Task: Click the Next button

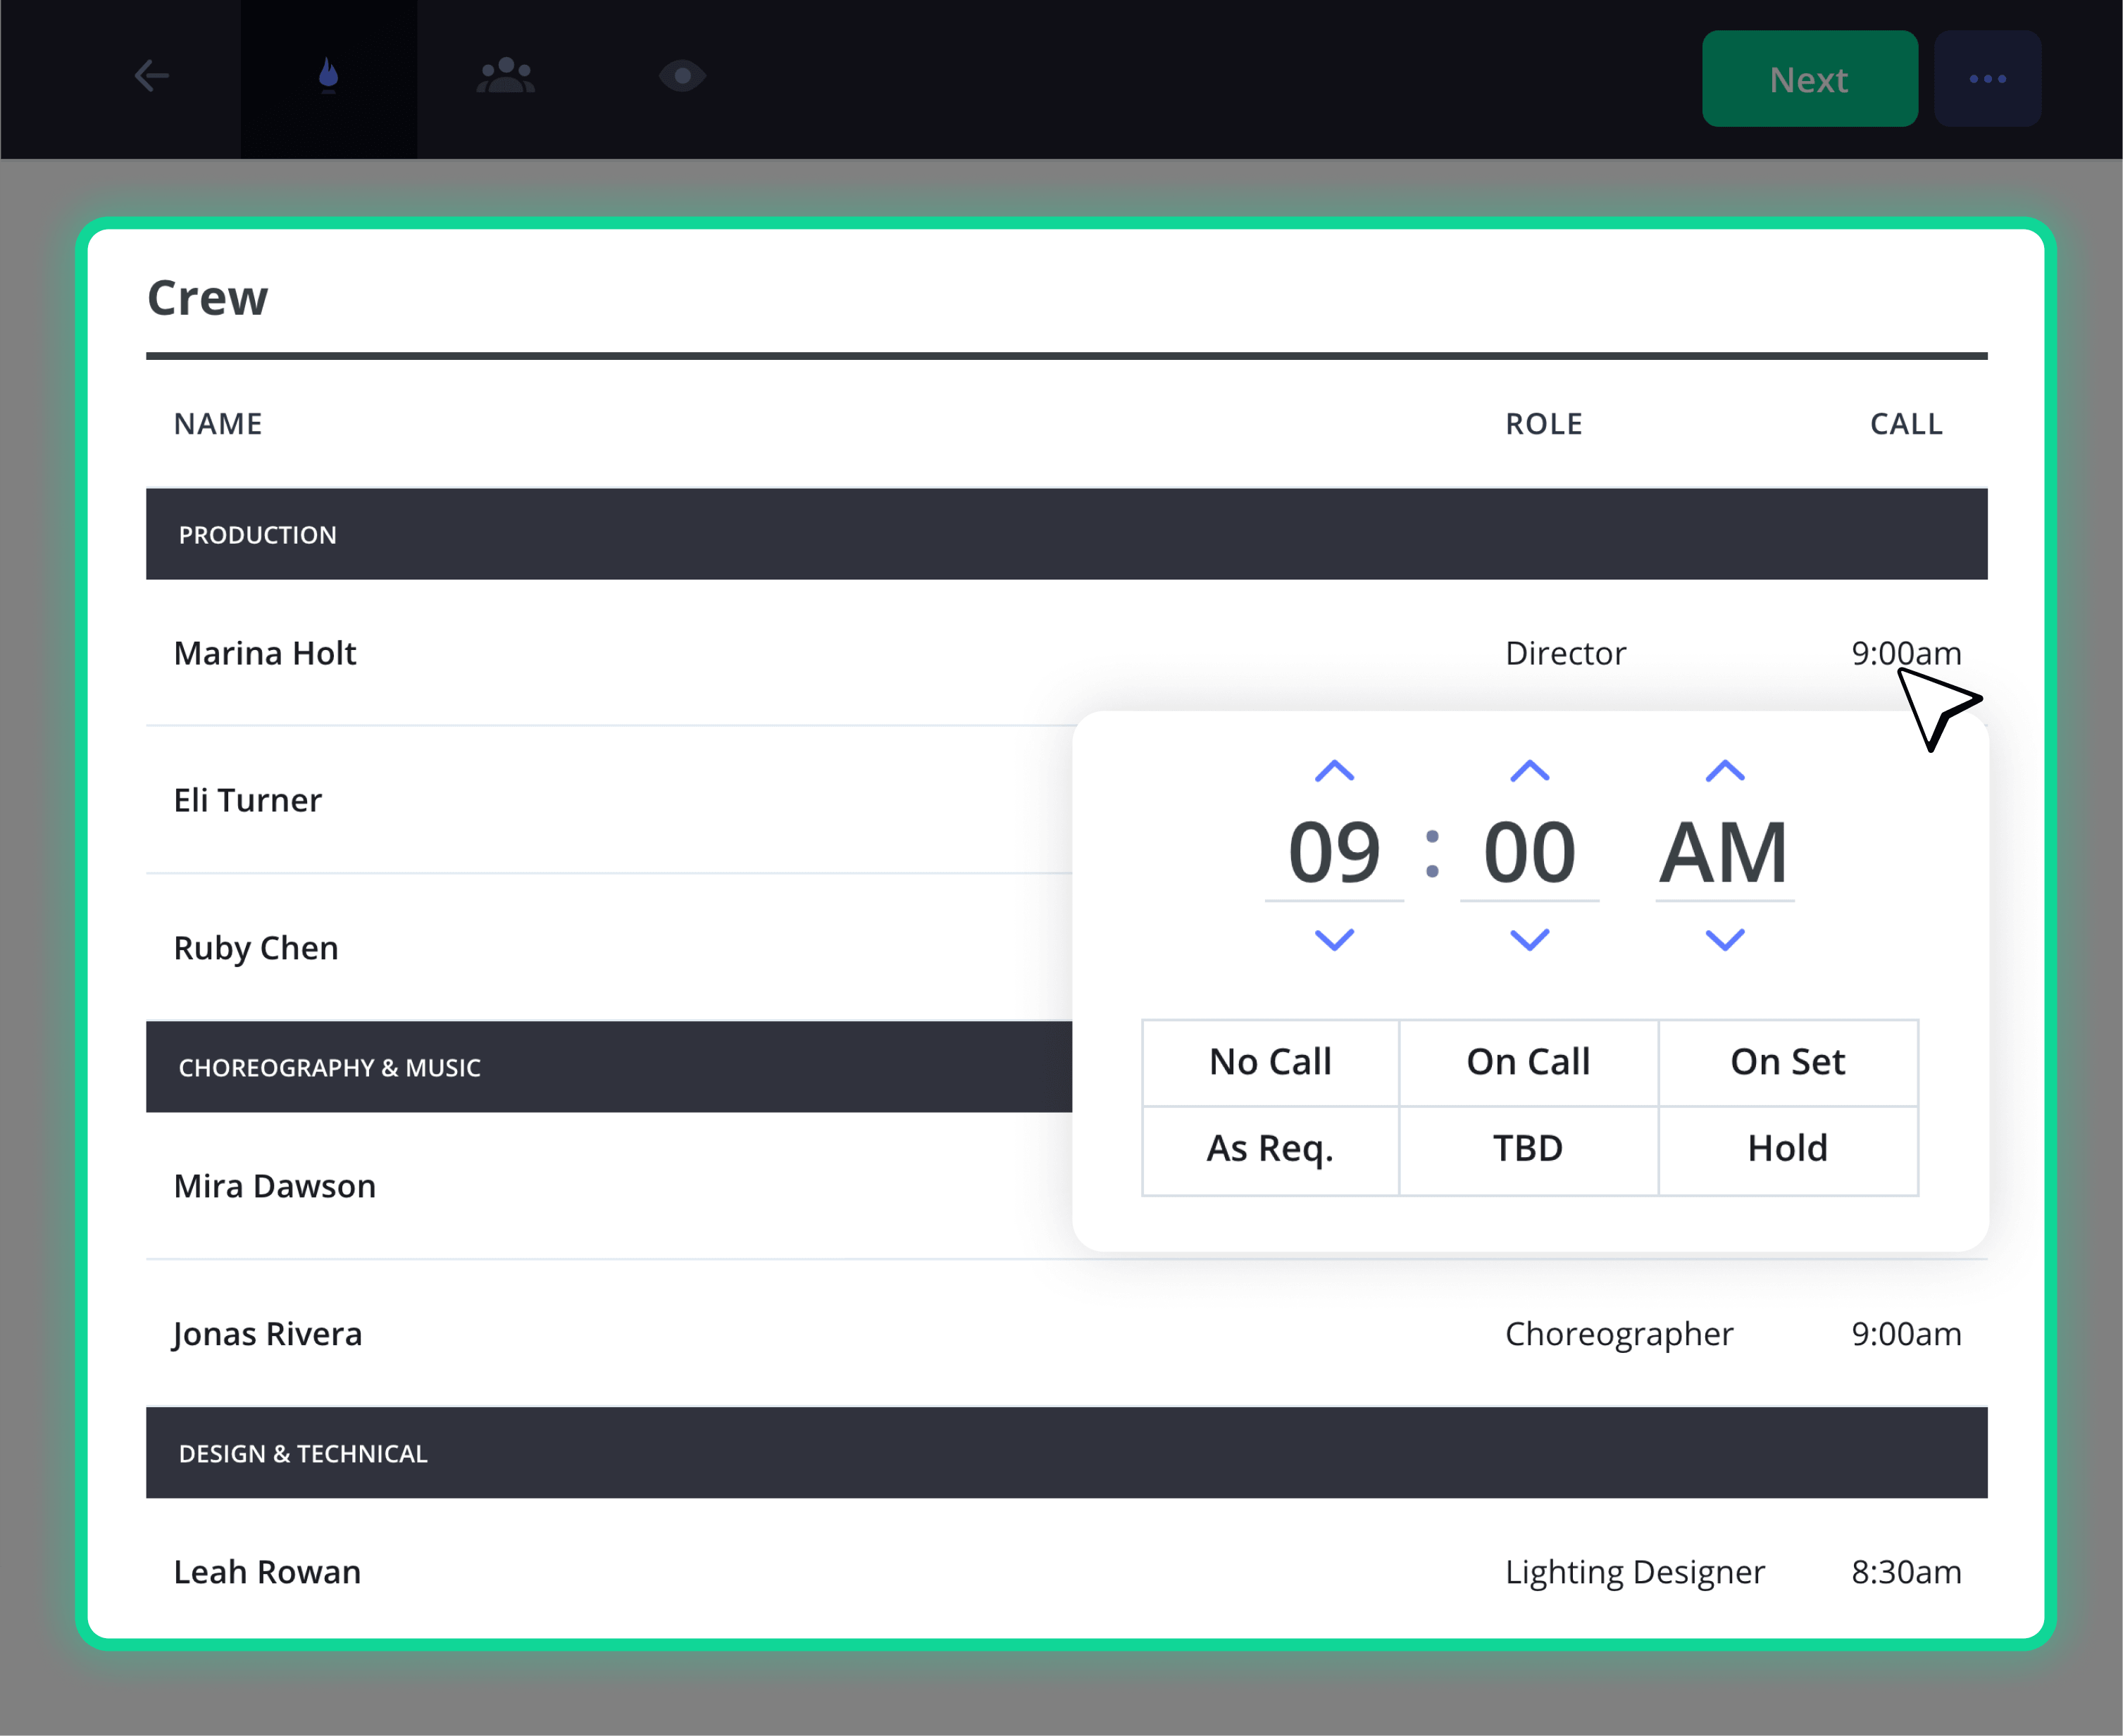Action: click(x=1810, y=79)
